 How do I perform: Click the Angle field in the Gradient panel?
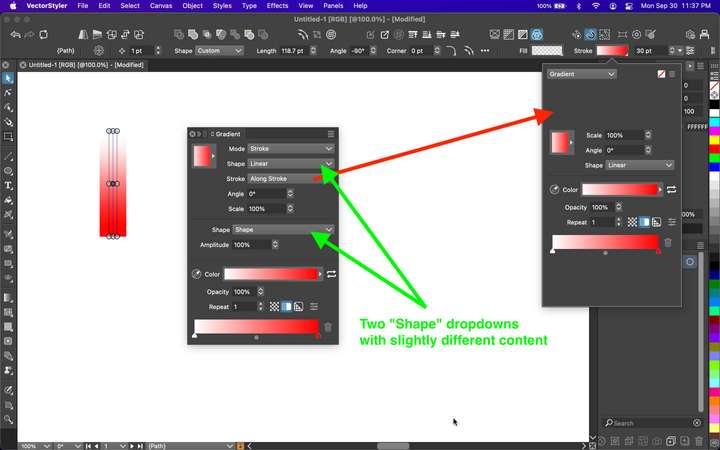coord(267,194)
